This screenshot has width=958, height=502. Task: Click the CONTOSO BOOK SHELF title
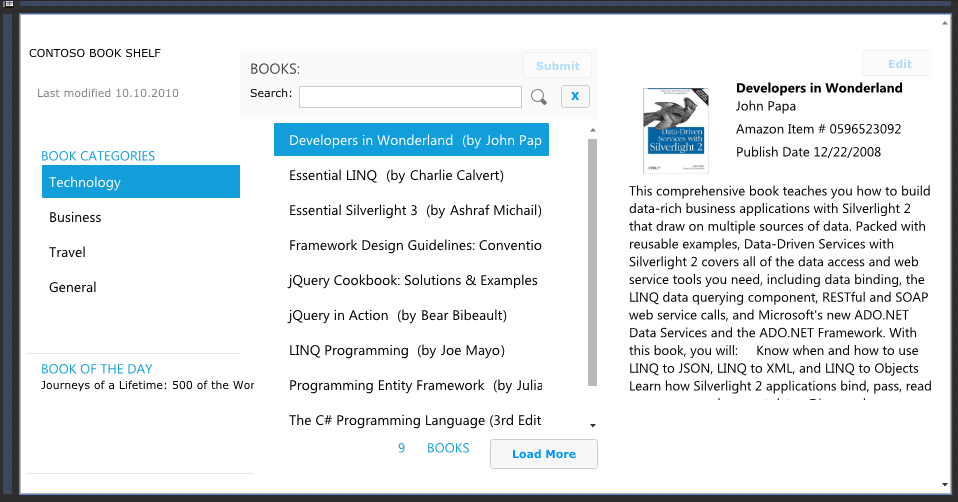(x=95, y=53)
